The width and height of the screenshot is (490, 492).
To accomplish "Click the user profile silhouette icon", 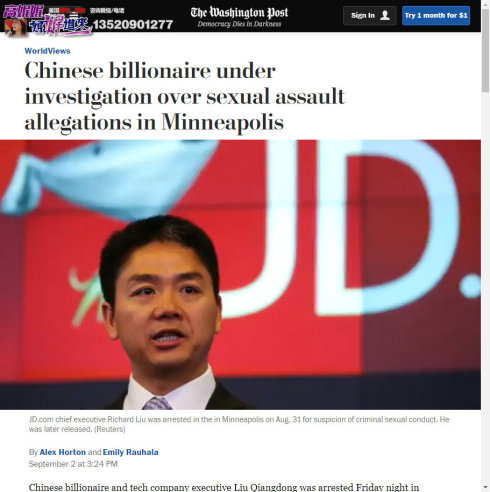I will point(385,15).
